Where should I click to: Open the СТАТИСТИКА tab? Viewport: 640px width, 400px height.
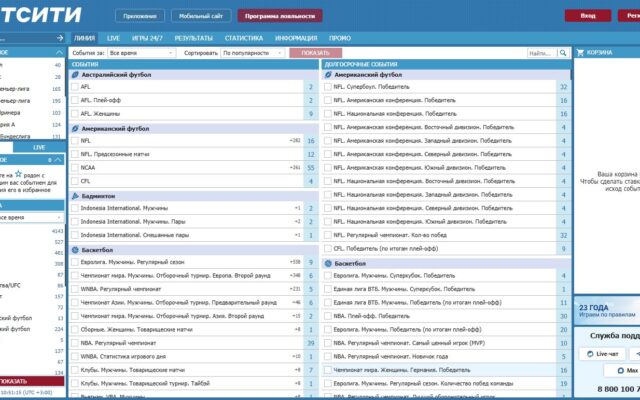coord(244,38)
